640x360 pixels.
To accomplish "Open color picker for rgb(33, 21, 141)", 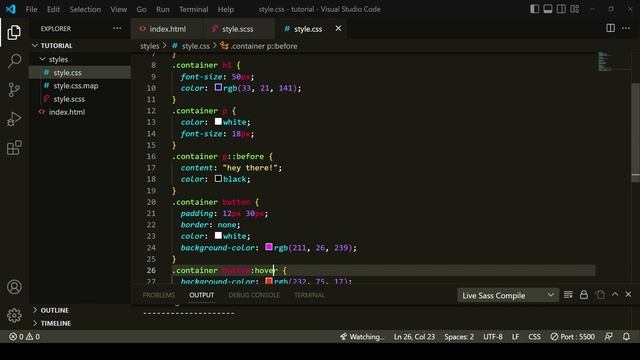I will (218, 87).
